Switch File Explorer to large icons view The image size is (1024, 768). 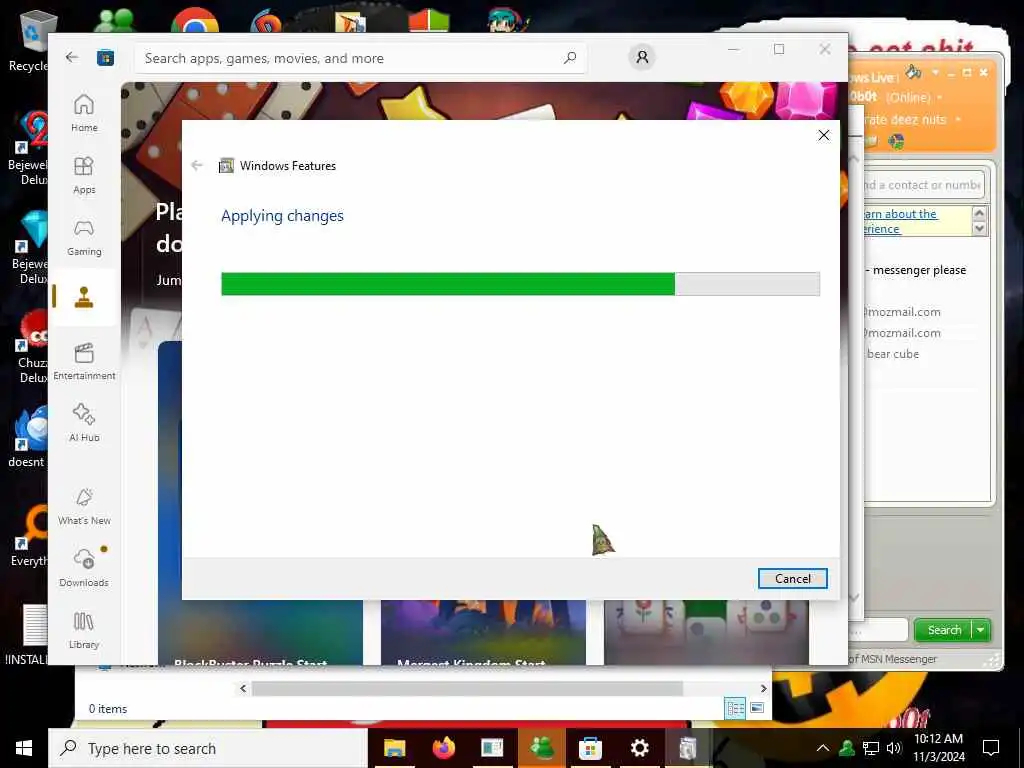757,708
